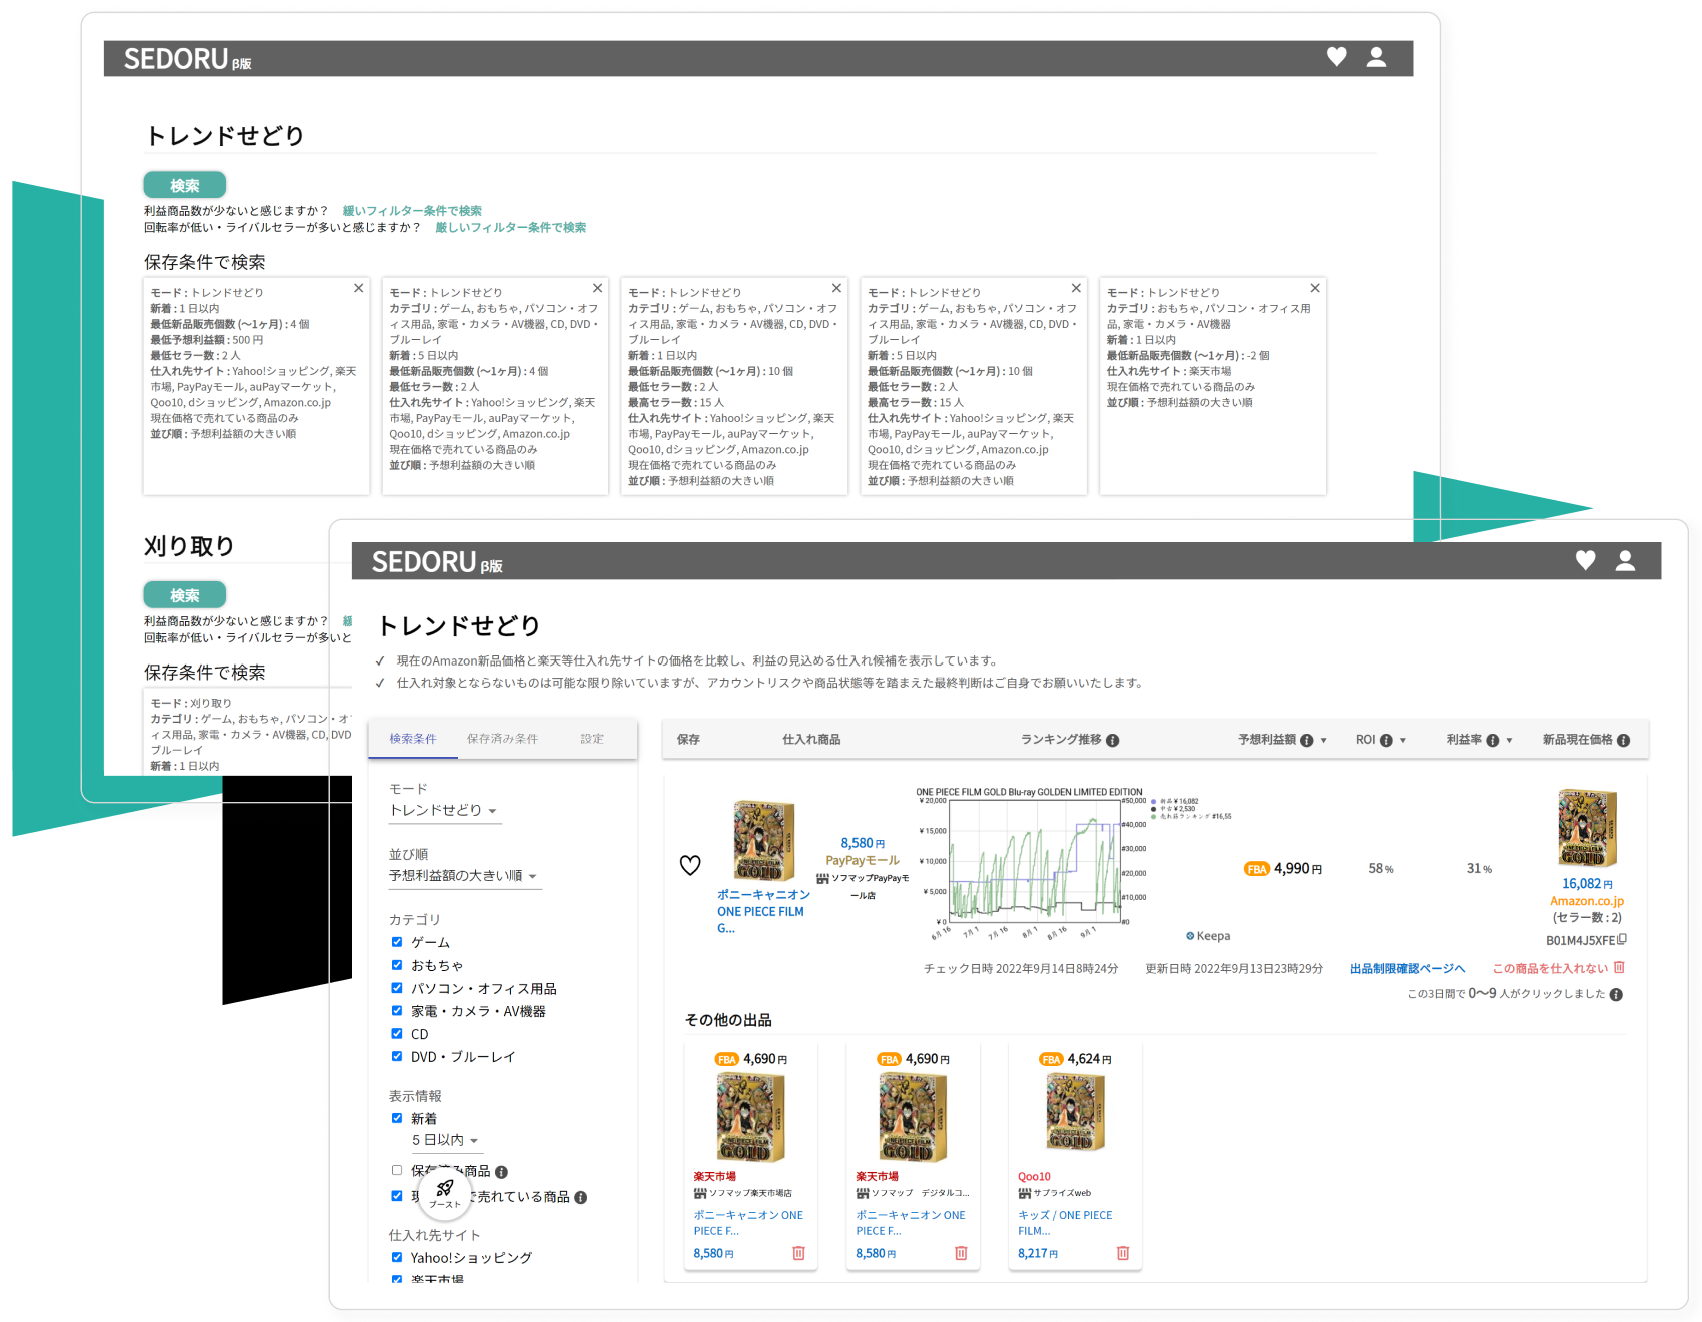
Task: Click the rocket Boost icon button
Action: (445, 1193)
